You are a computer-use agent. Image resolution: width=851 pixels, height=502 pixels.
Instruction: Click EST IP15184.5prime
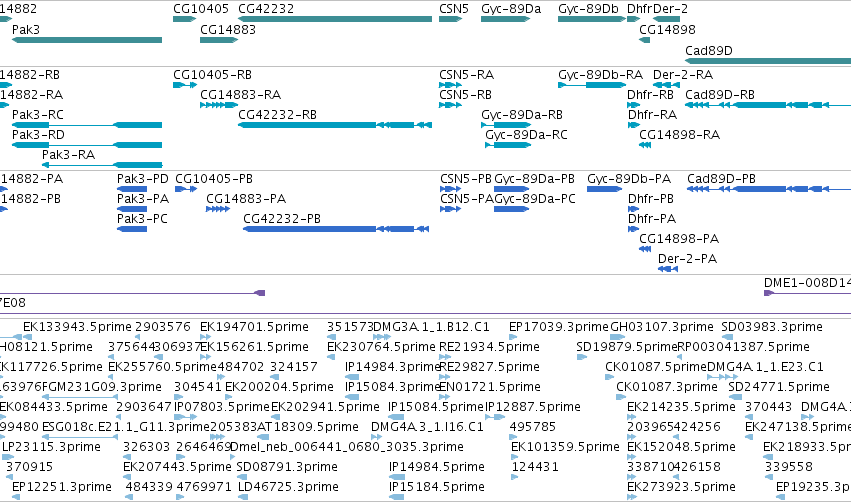point(397,498)
